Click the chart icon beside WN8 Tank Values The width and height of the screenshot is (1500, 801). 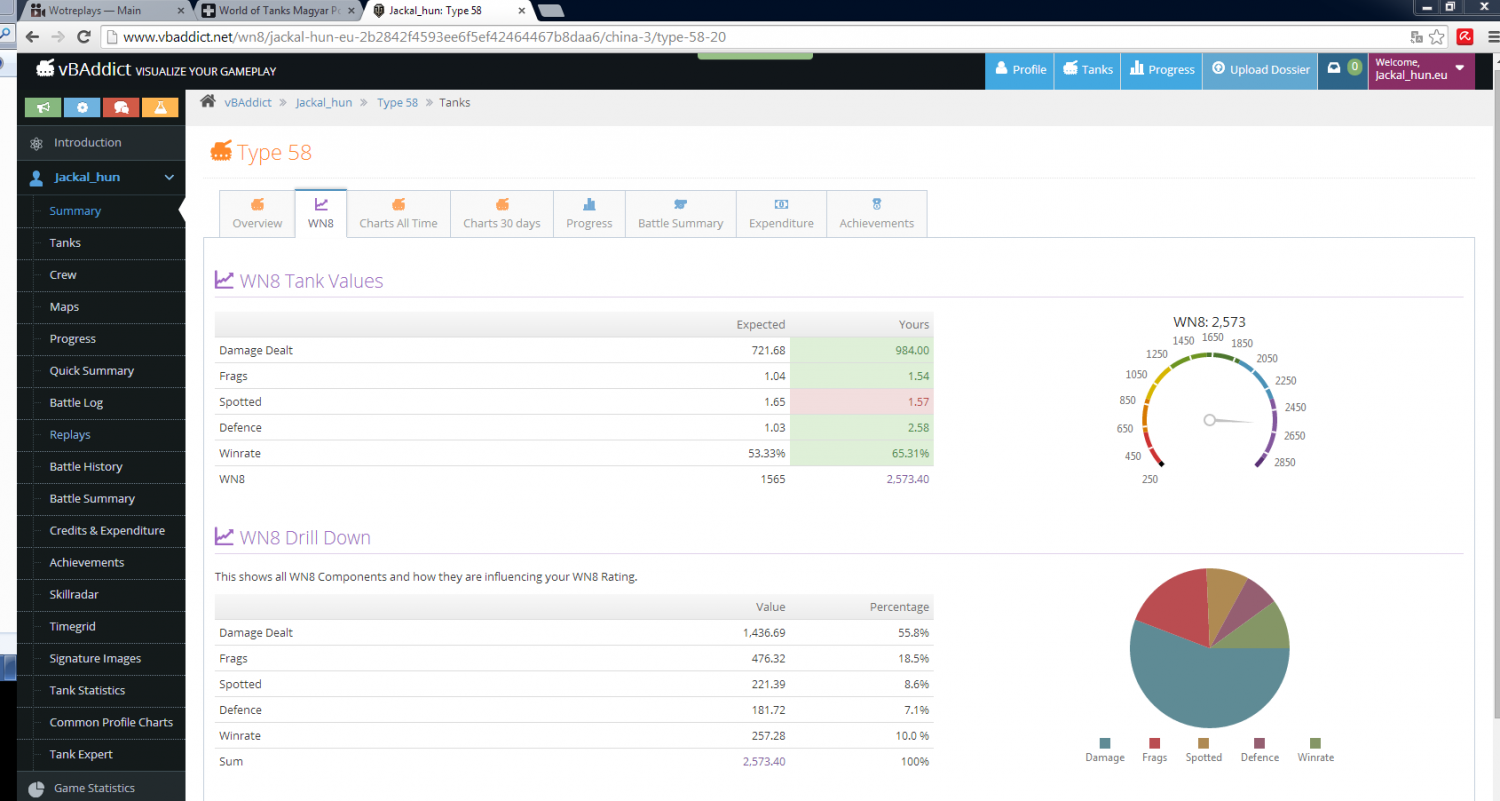224,280
